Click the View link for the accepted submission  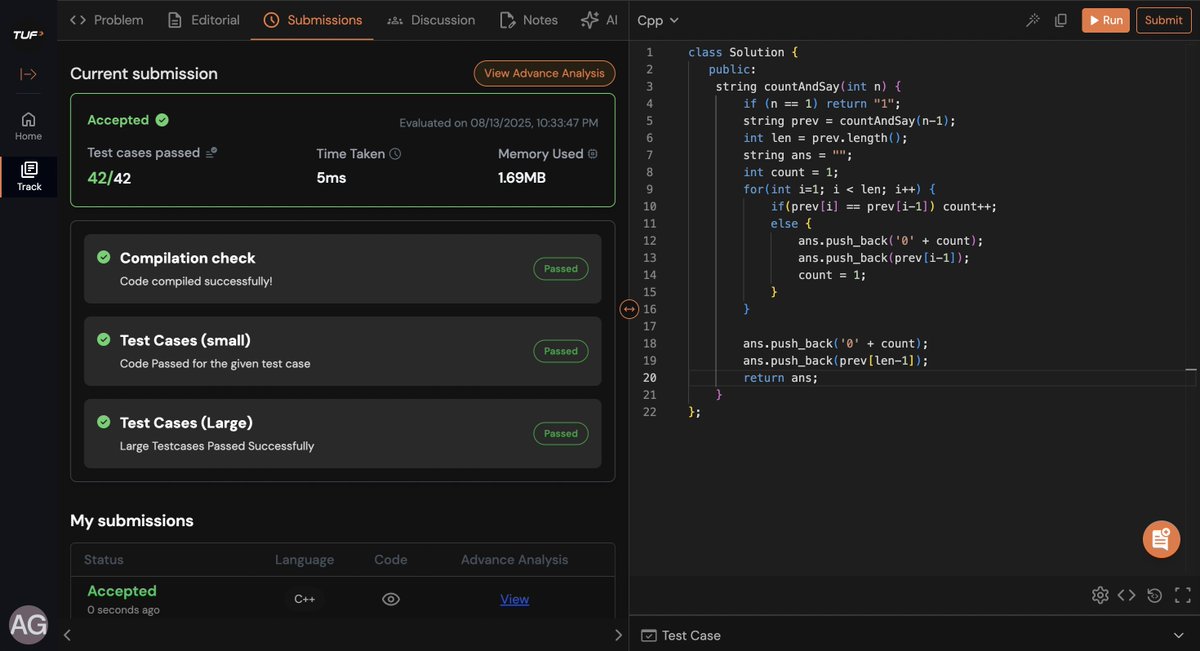click(x=514, y=599)
